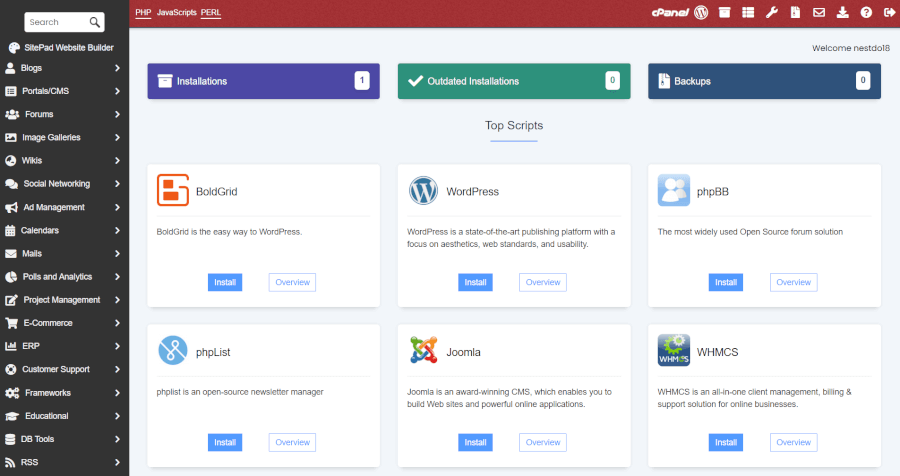Install WHMCS

point(726,442)
